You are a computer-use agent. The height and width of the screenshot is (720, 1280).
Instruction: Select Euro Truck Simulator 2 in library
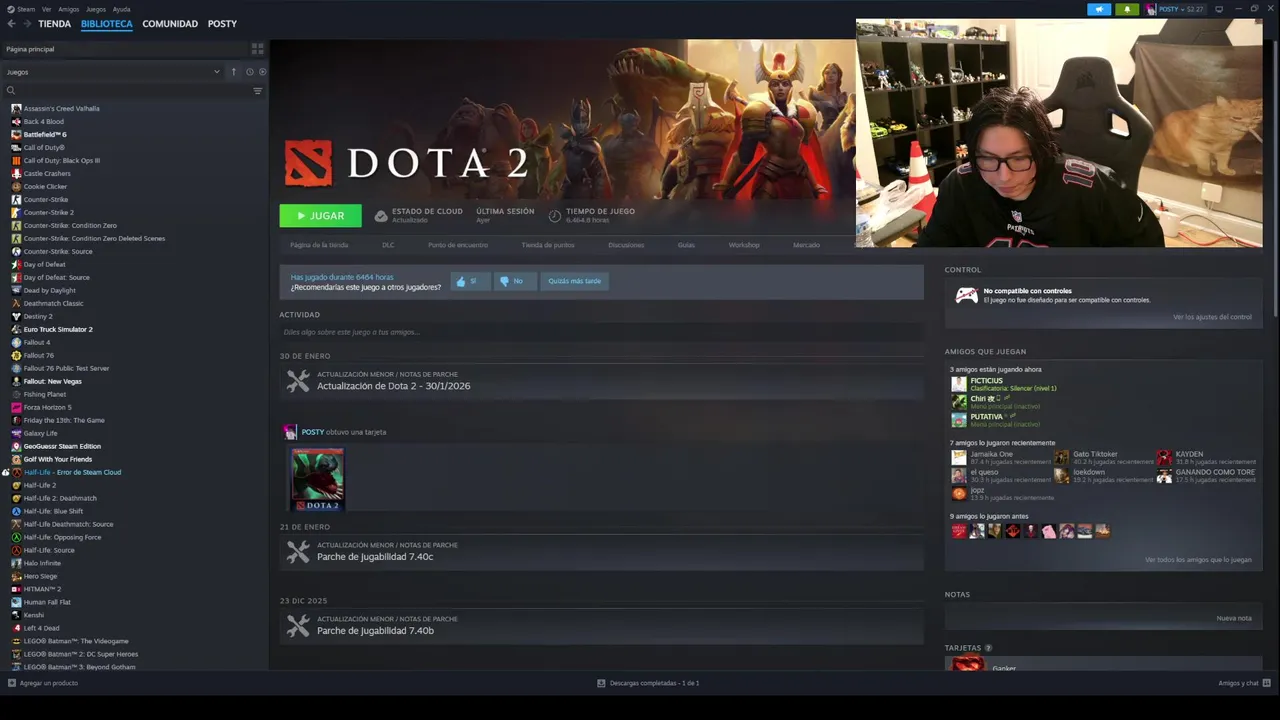[x=57, y=329]
